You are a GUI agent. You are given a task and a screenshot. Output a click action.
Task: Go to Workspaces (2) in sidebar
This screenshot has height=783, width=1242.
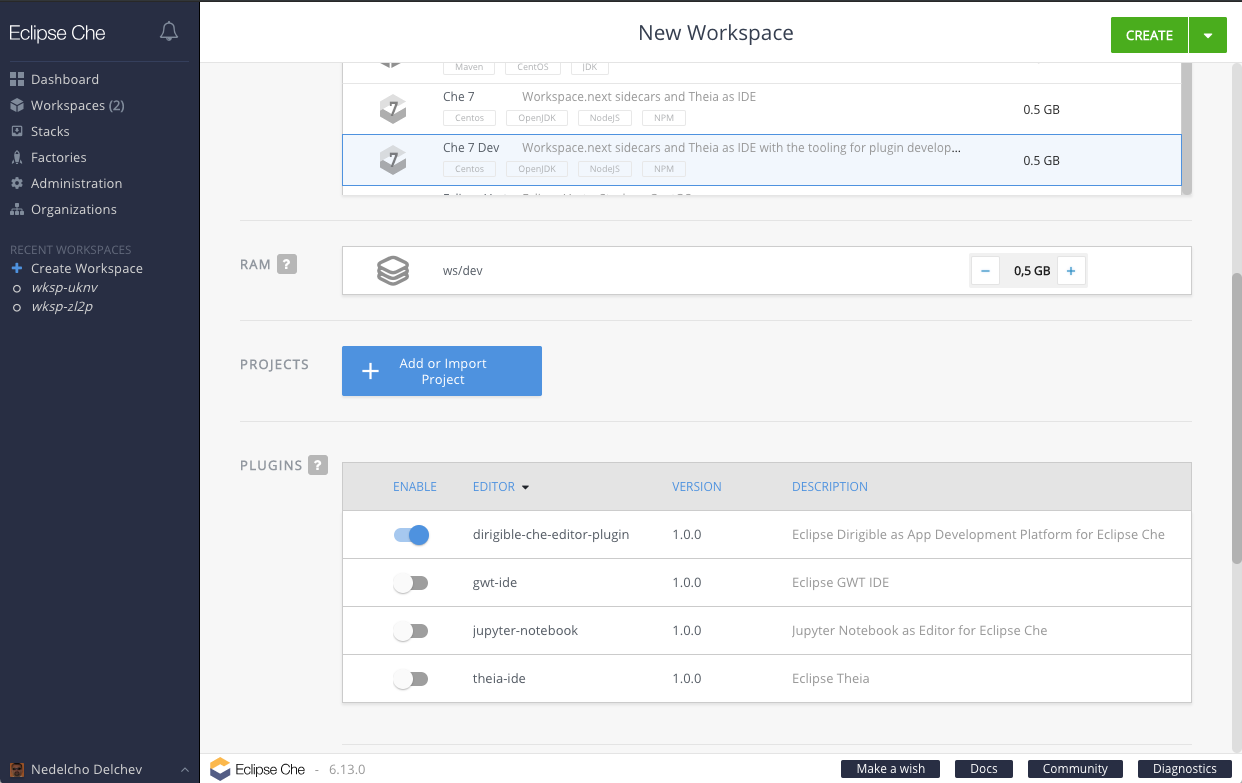pos(78,105)
